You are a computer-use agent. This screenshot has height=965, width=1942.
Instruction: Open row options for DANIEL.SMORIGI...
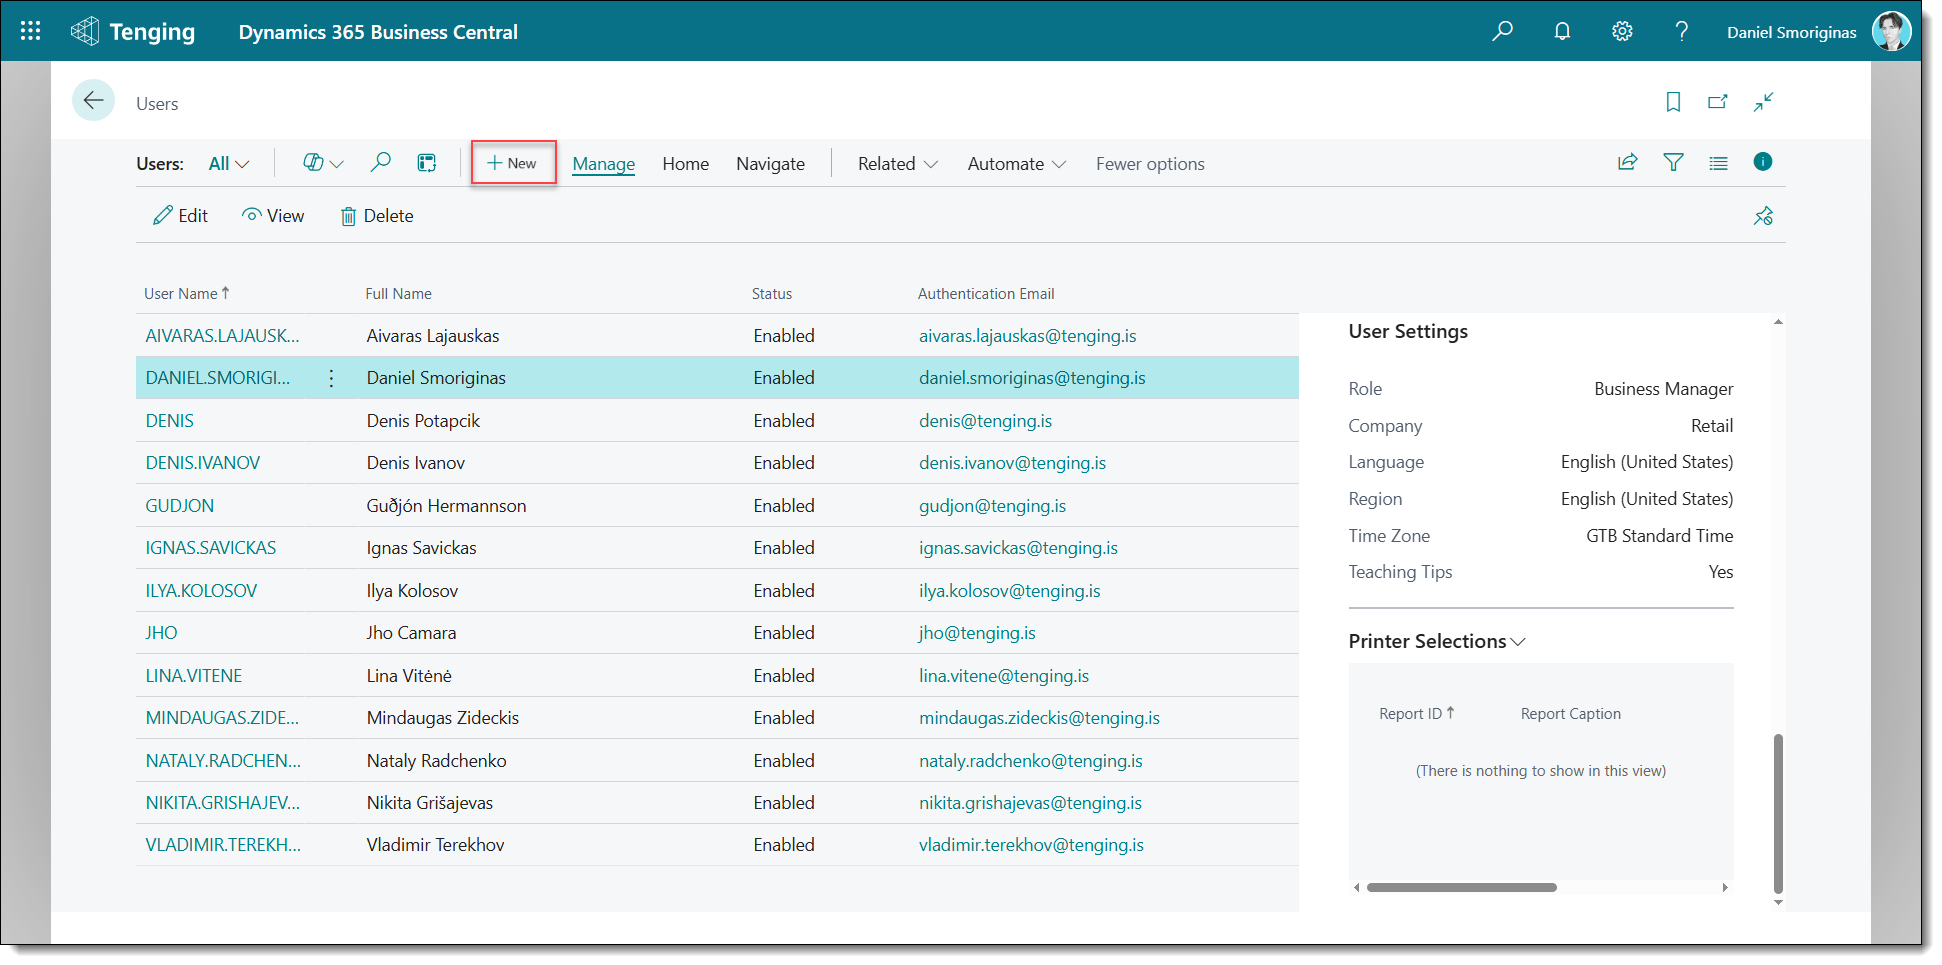point(331,378)
